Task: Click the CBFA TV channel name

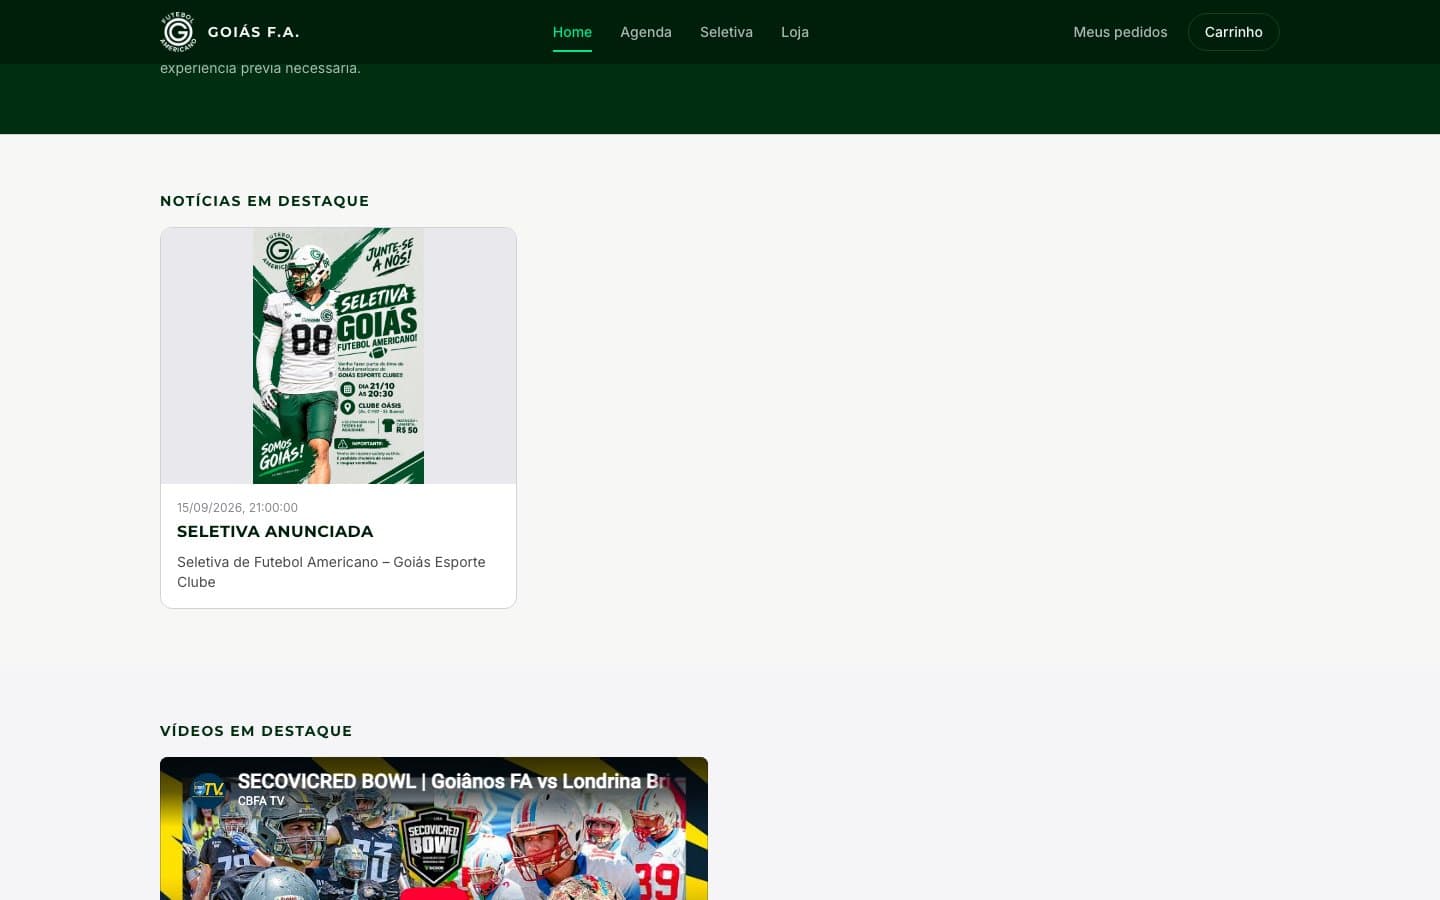Action: (x=261, y=801)
